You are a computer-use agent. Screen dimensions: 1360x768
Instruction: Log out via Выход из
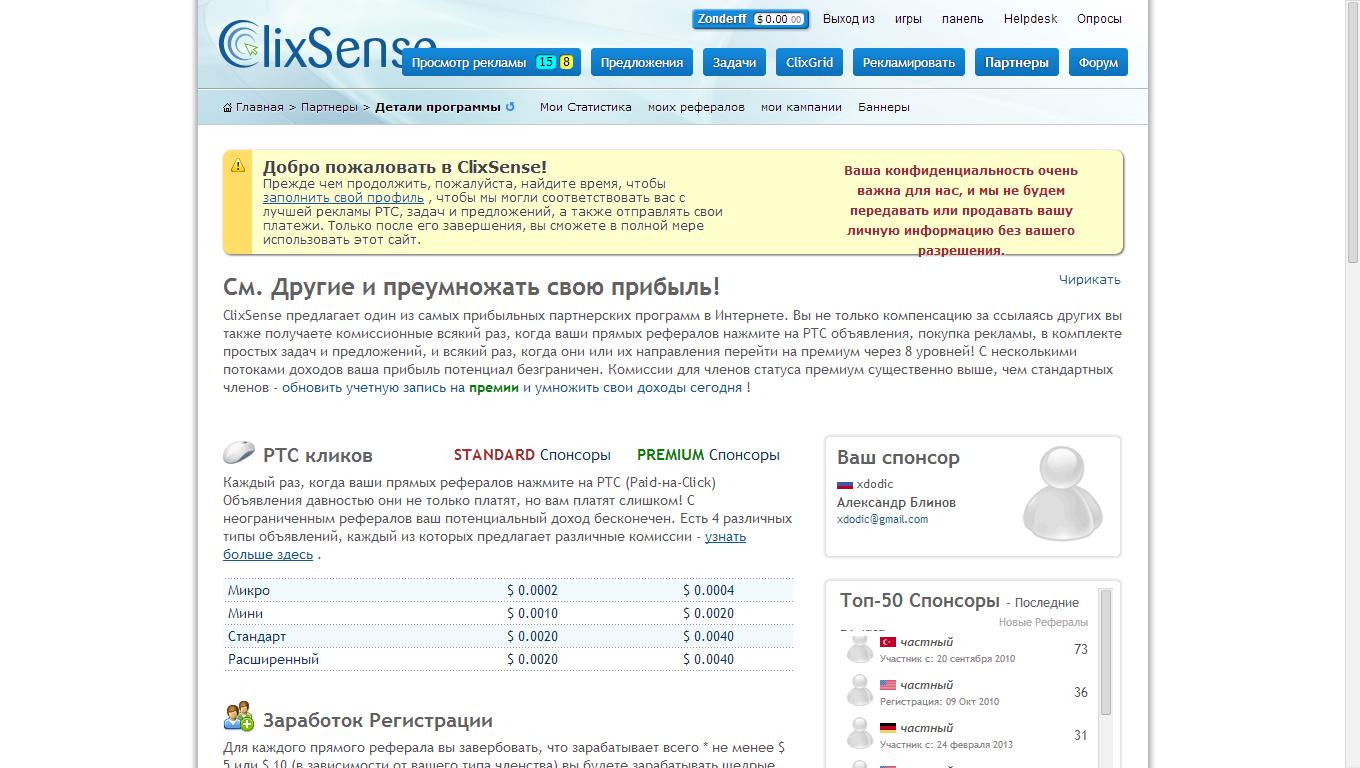(849, 19)
